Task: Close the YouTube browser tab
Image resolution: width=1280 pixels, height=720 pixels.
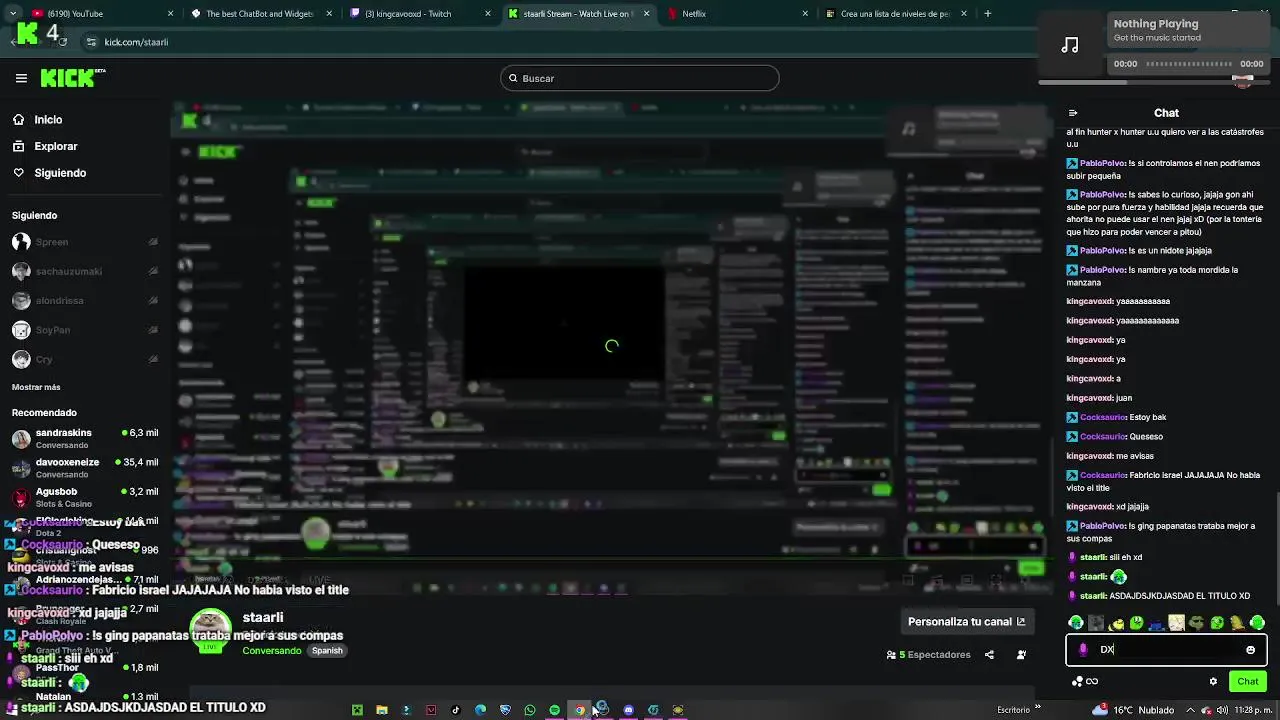Action: pyautogui.click(x=170, y=14)
